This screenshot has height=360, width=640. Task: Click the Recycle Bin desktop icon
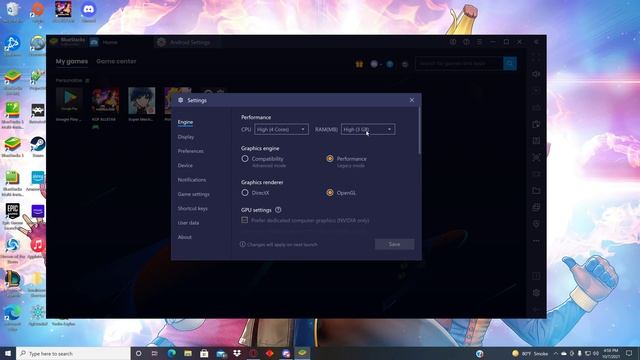(13, 12)
